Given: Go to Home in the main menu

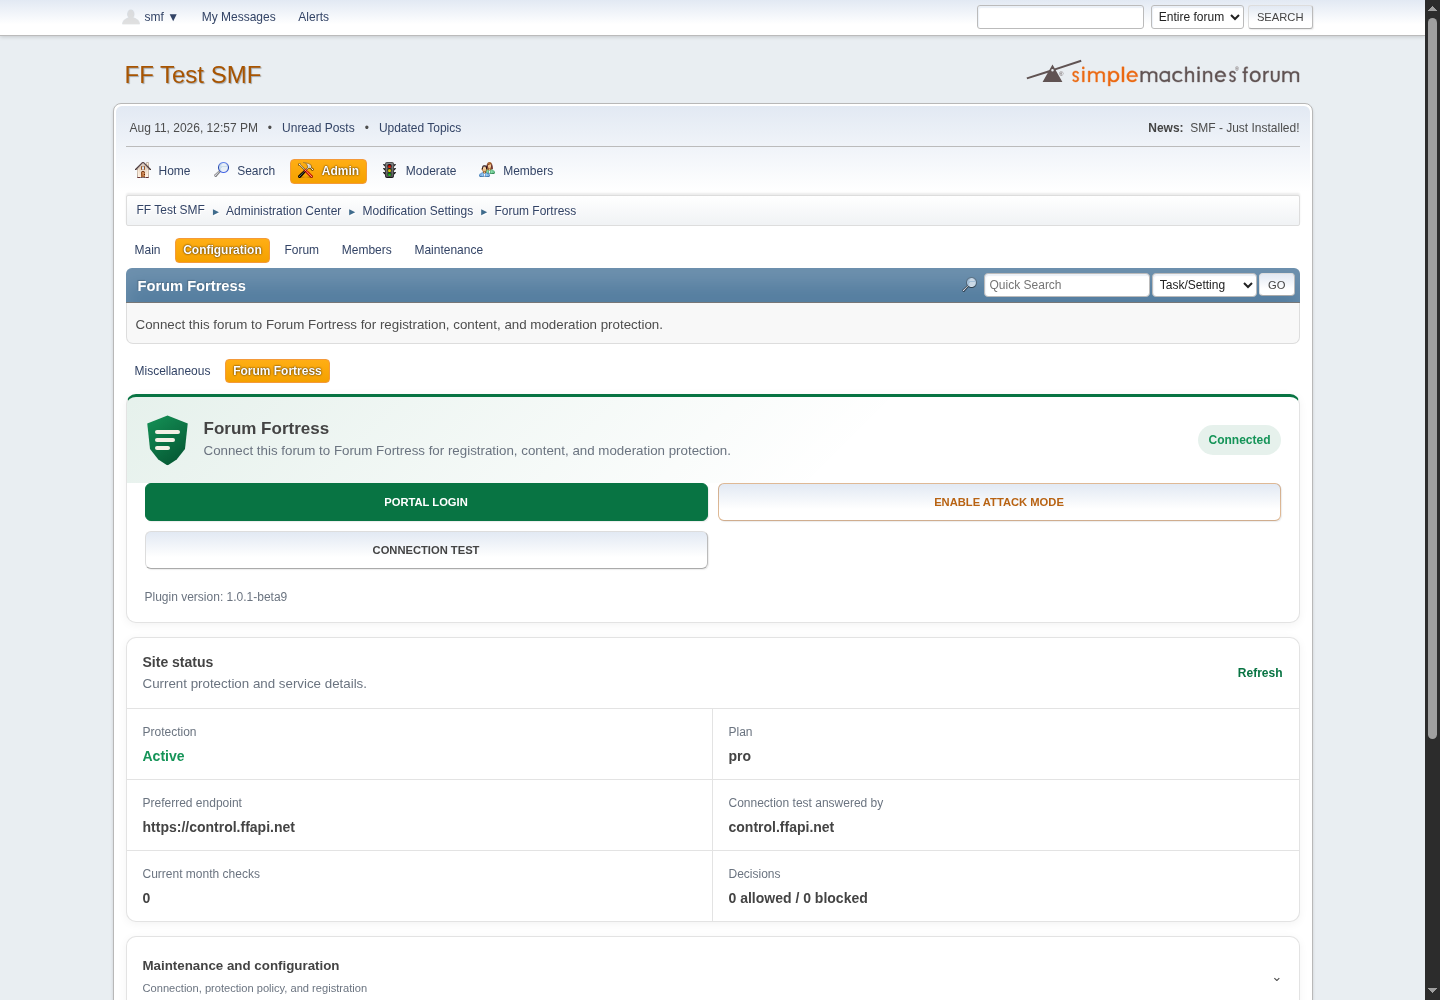Looking at the screenshot, I should 162,171.
